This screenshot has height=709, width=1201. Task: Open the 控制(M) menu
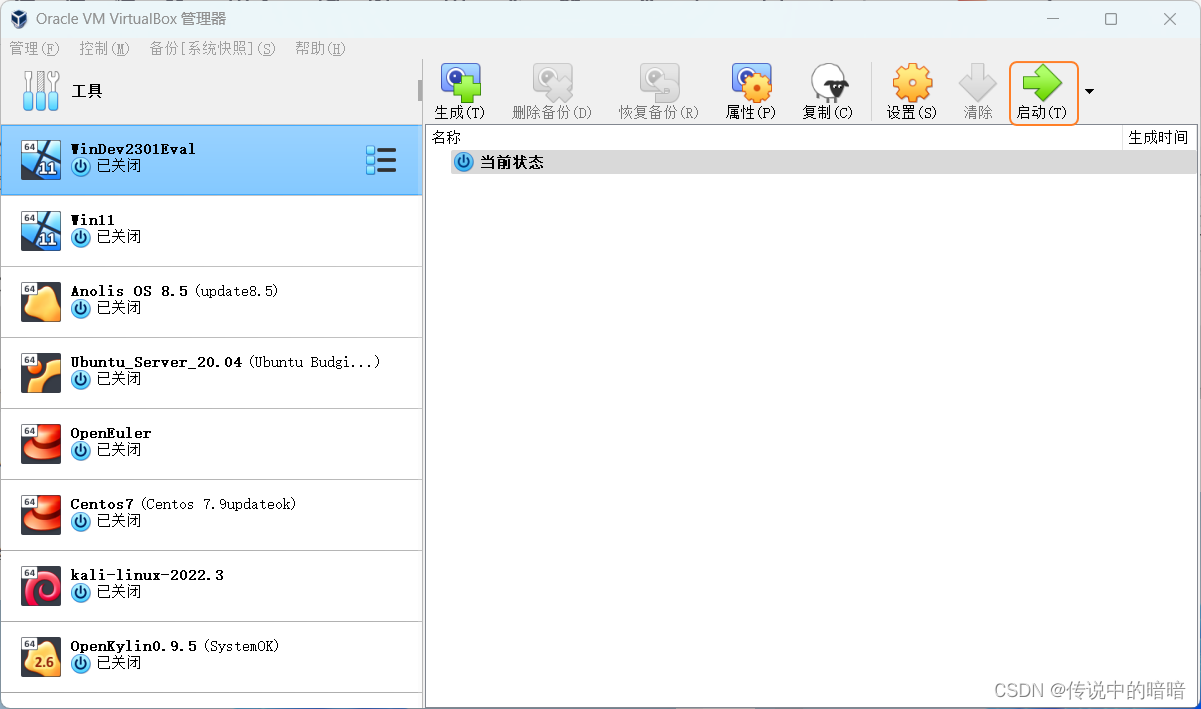[x=105, y=48]
